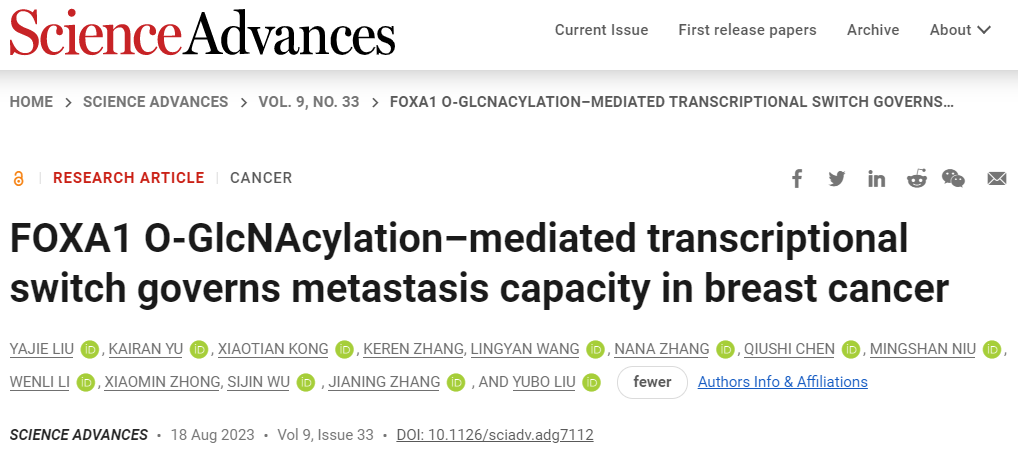This screenshot has height=451, width=1018.
Task: Open Authors Info & Affiliations link
Action: point(783,382)
